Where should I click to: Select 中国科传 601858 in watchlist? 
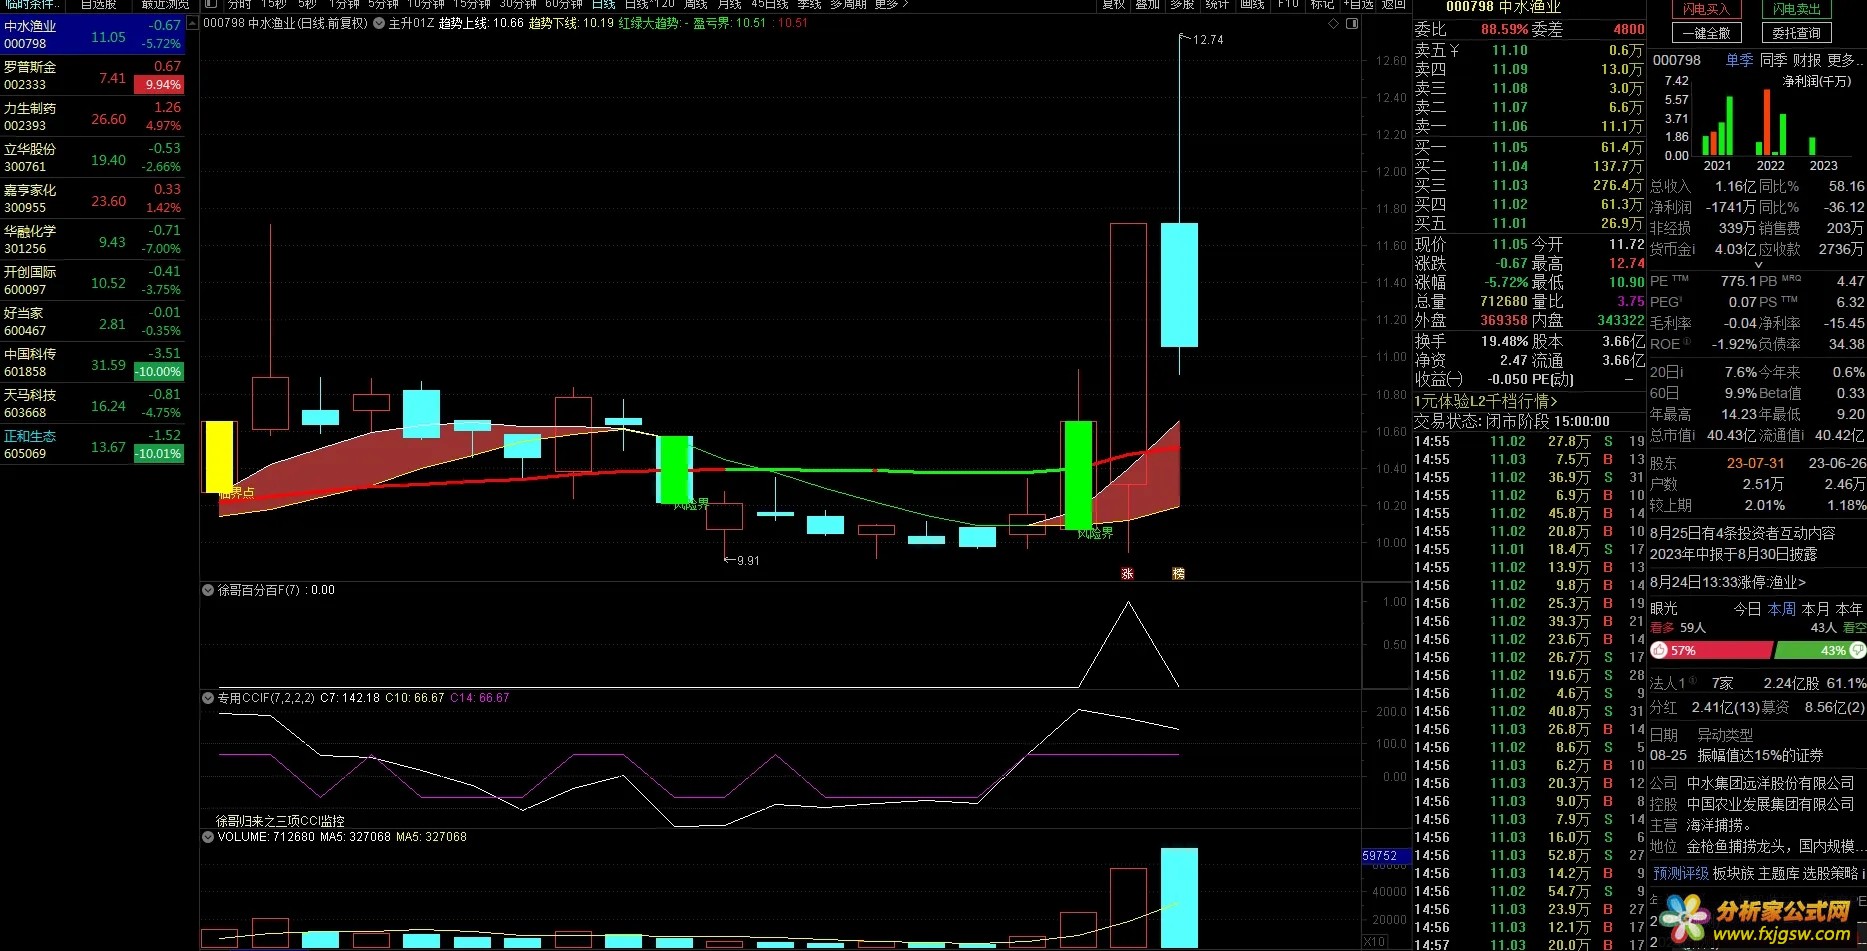92,363
